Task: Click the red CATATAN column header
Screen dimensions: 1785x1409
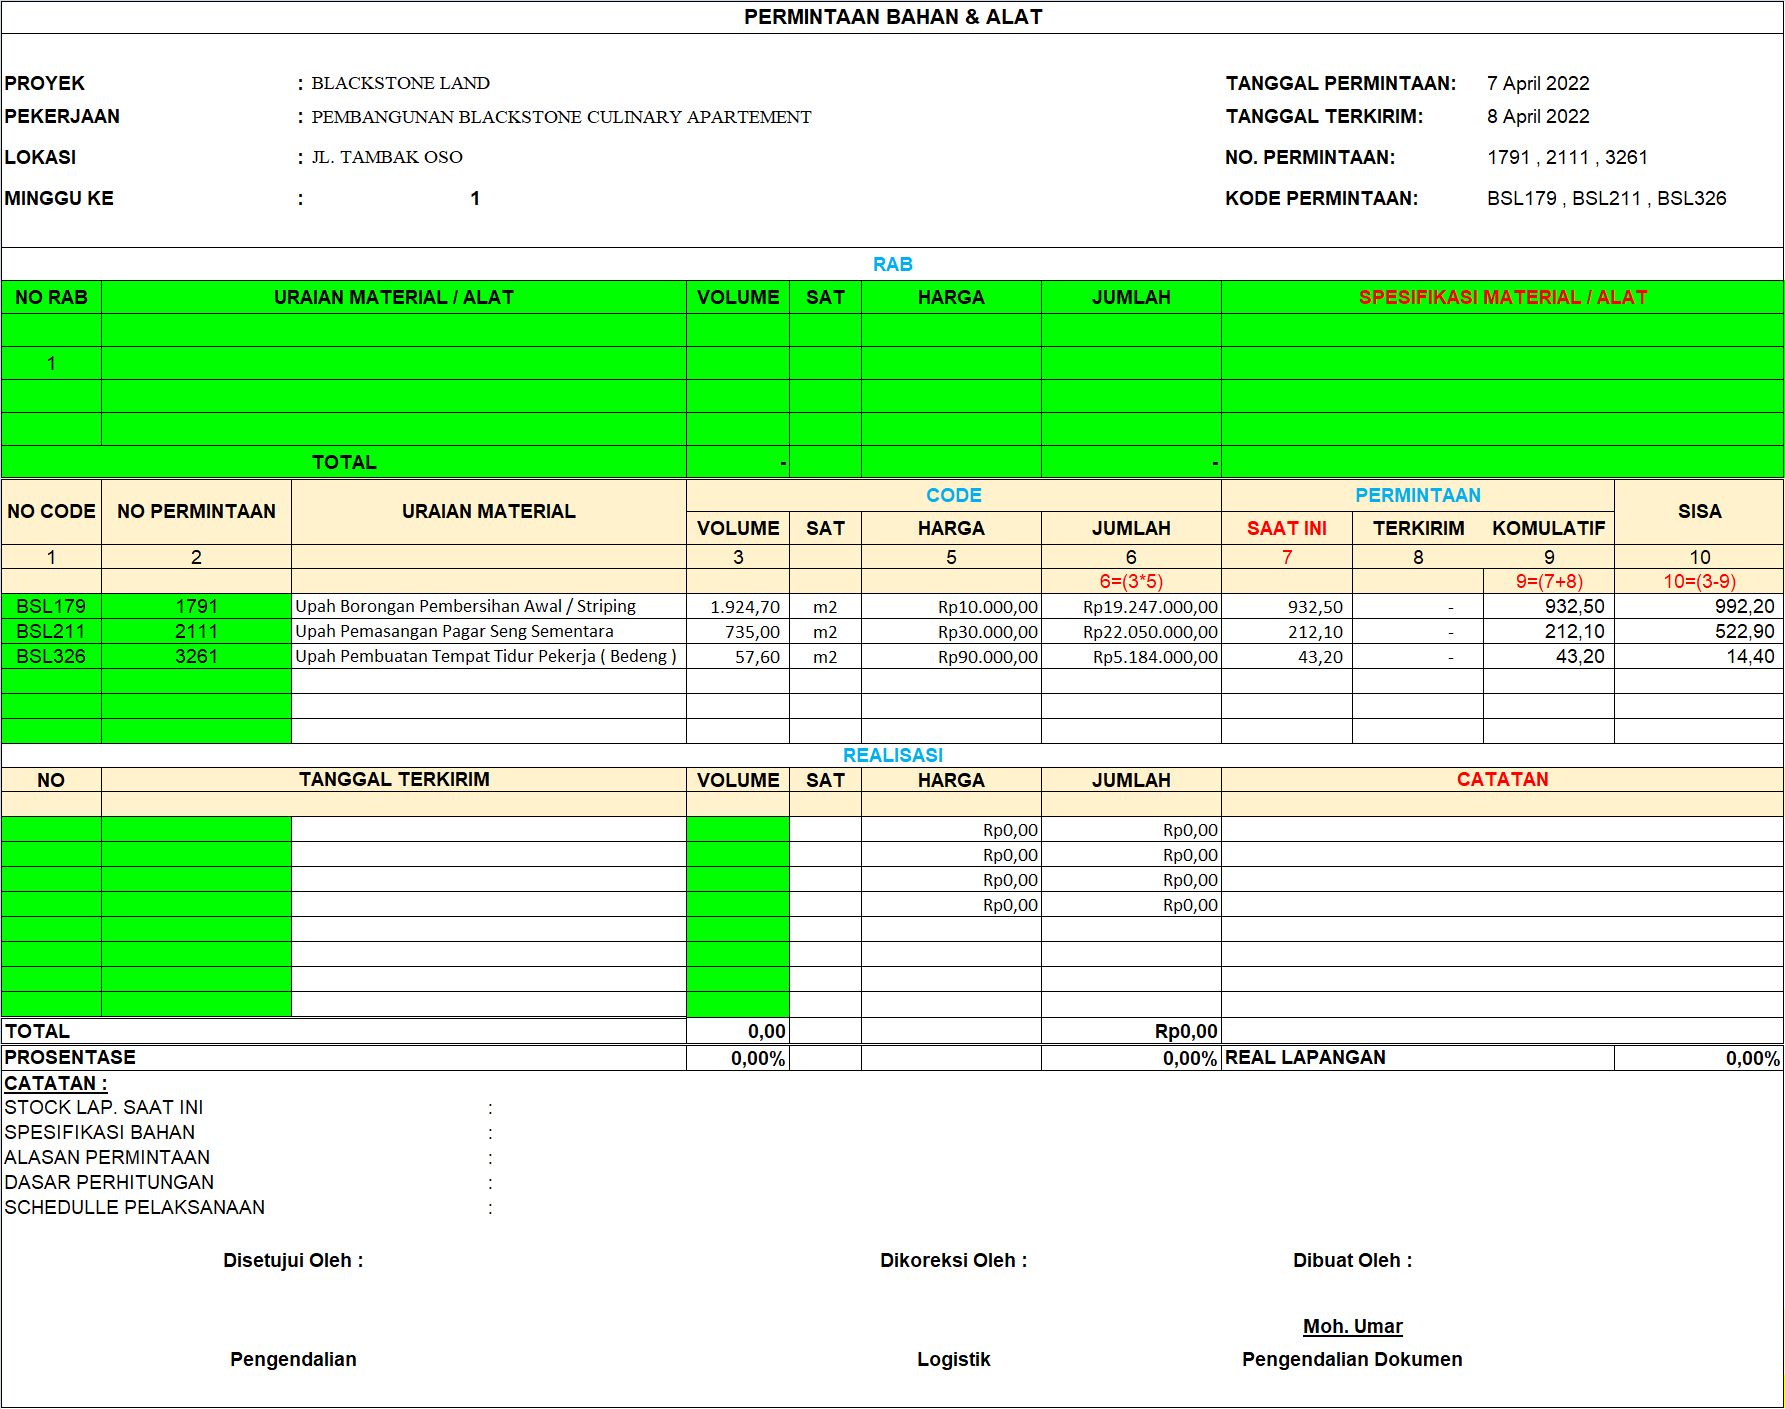Action: [1502, 779]
